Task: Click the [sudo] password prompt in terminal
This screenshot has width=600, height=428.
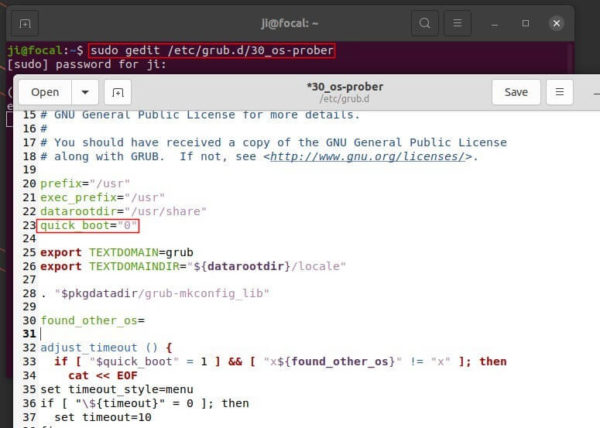Action: click(x=87, y=64)
